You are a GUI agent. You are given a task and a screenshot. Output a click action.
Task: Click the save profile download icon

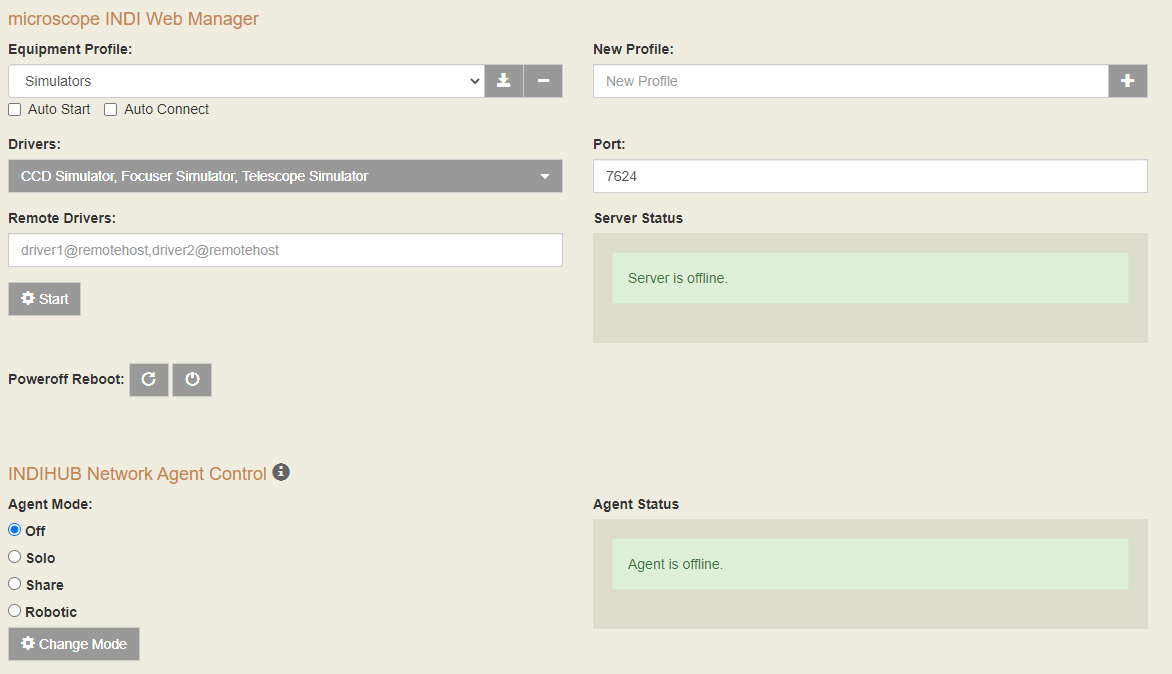(x=504, y=81)
